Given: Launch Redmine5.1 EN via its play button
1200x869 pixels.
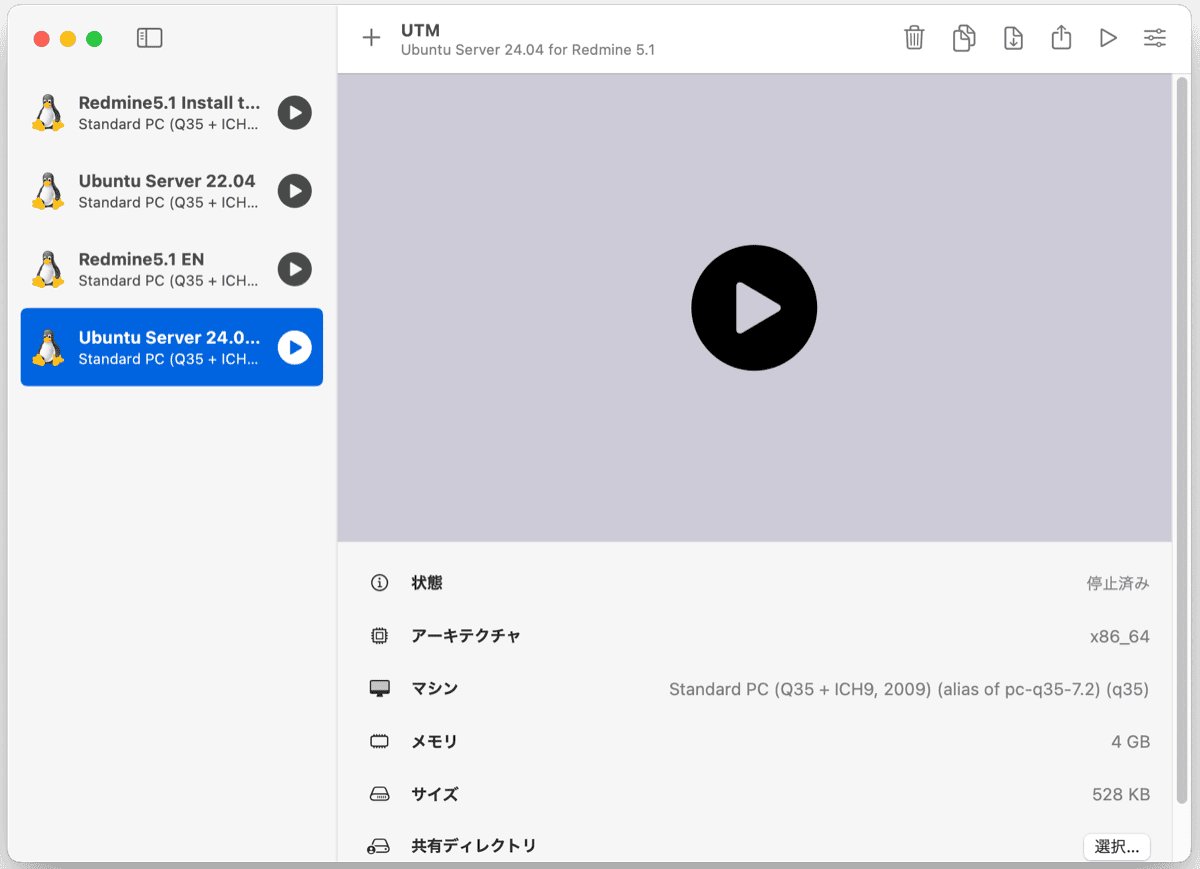Looking at the screenshot, I should (294, 269).
